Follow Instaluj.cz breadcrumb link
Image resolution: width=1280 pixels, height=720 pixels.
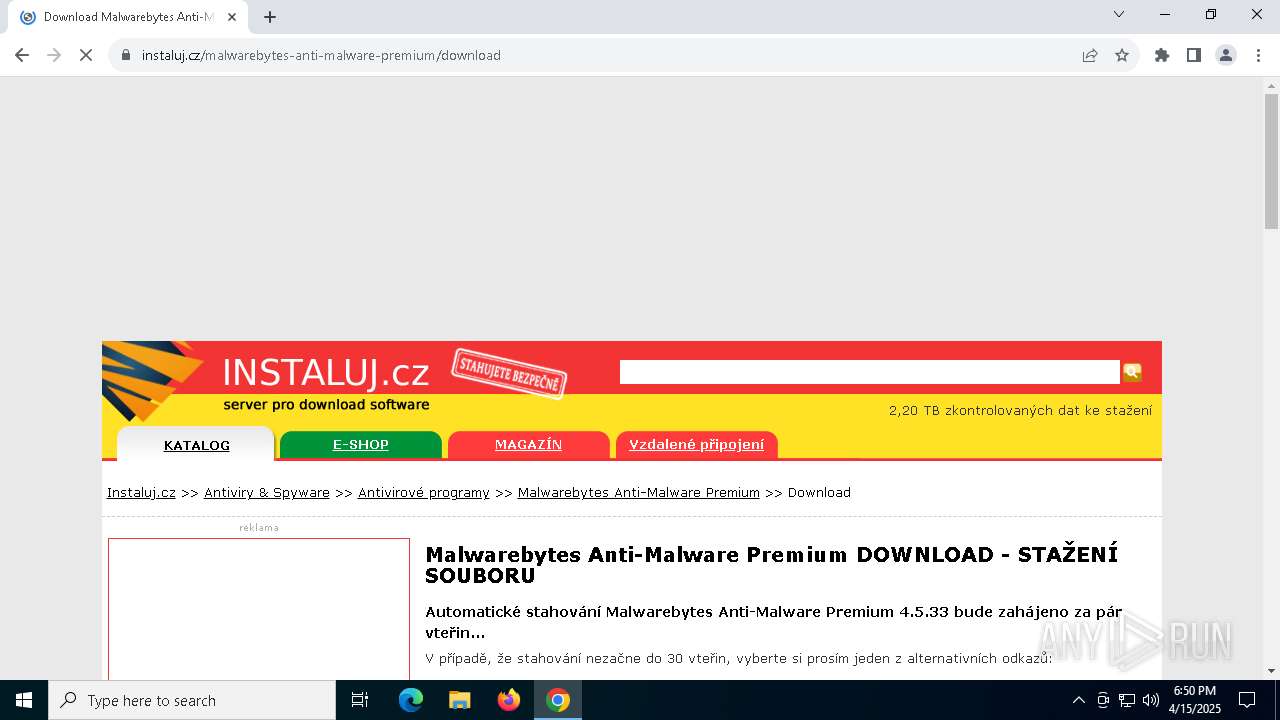[x=141, y=492]
